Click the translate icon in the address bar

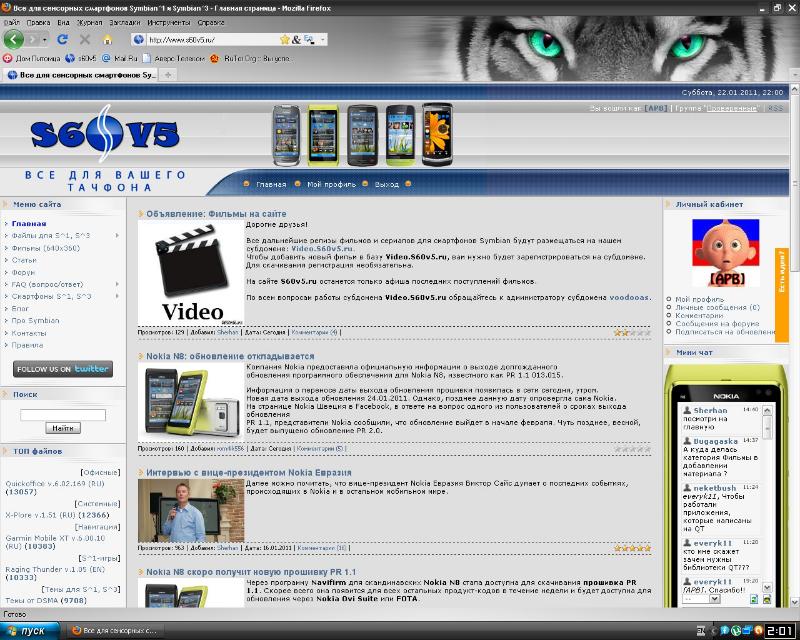tap(309, 39)
